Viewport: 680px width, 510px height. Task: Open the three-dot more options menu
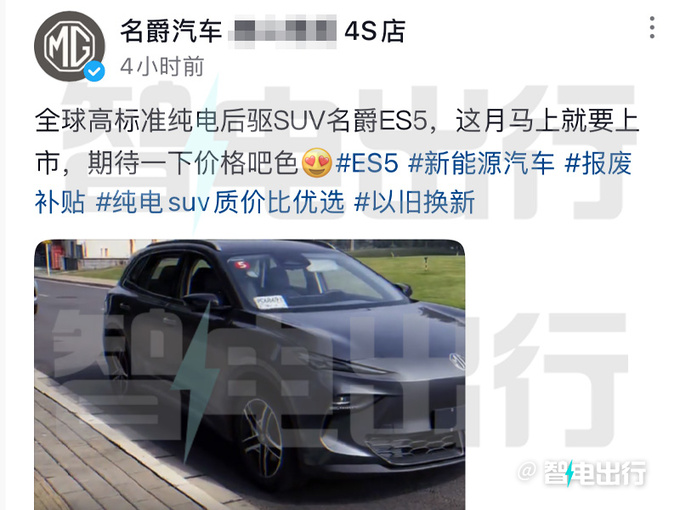[x=652, y=28]
